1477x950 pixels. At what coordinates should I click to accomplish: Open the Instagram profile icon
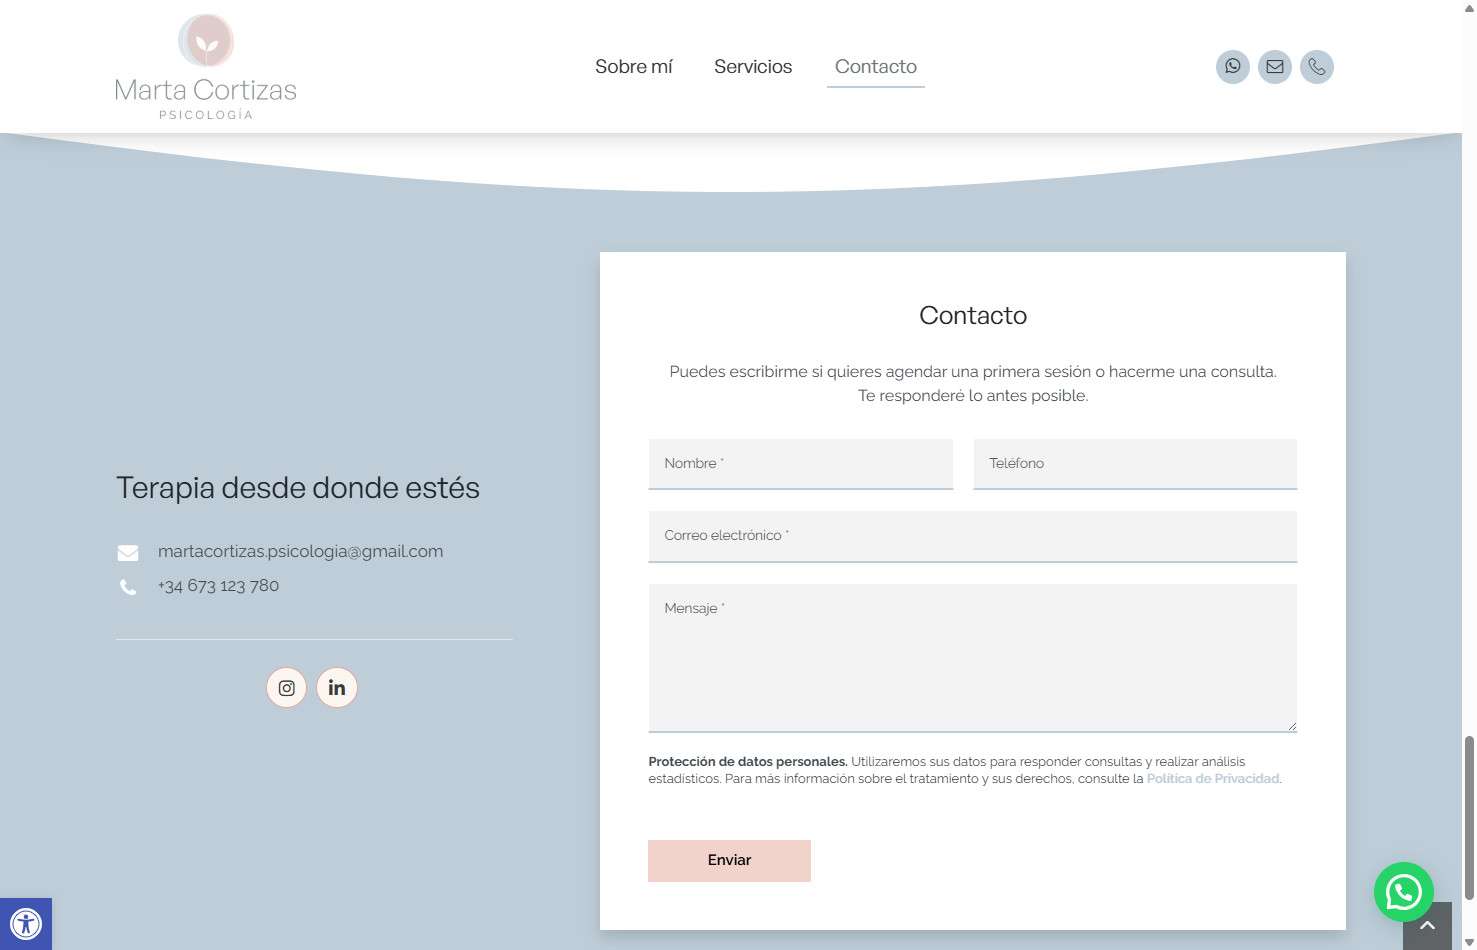tap(286, 688)
